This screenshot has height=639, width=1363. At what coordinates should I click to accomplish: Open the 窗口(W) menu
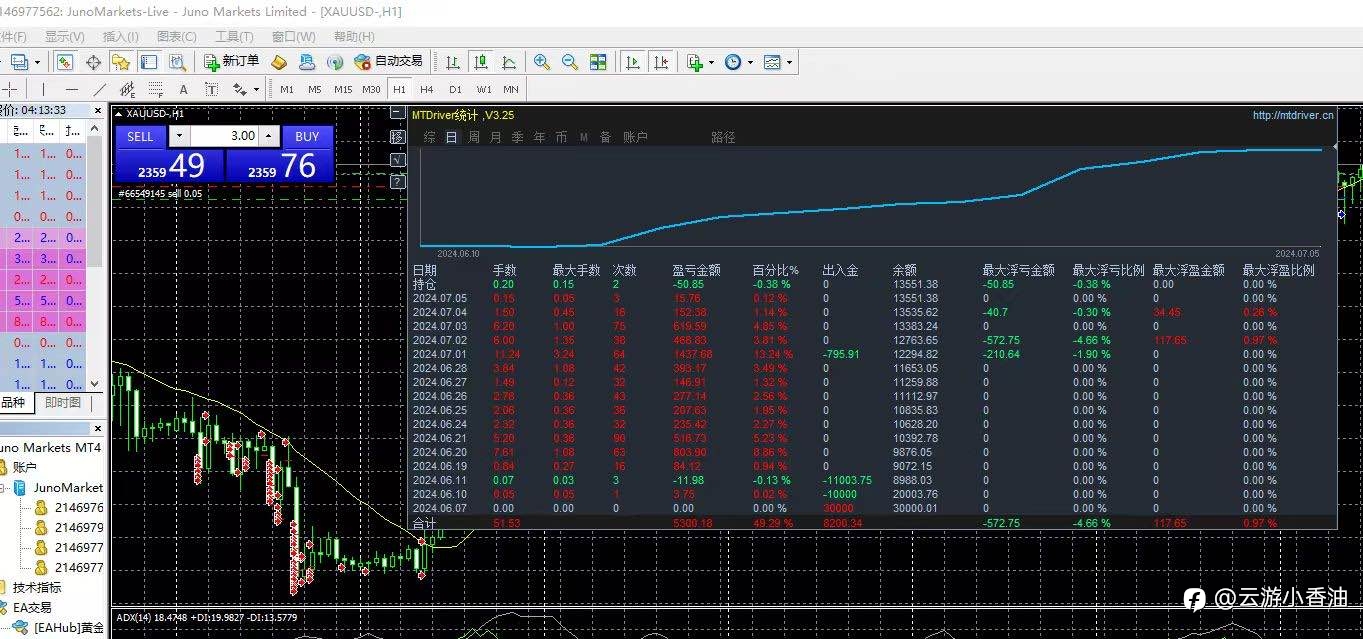click(293, 37)
